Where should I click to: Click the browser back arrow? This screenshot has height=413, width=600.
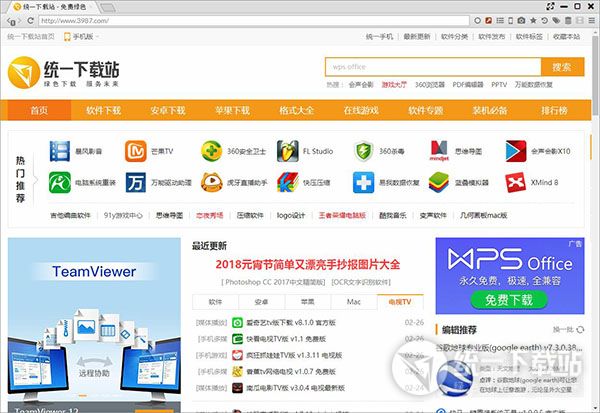click(x=10, y=21)
